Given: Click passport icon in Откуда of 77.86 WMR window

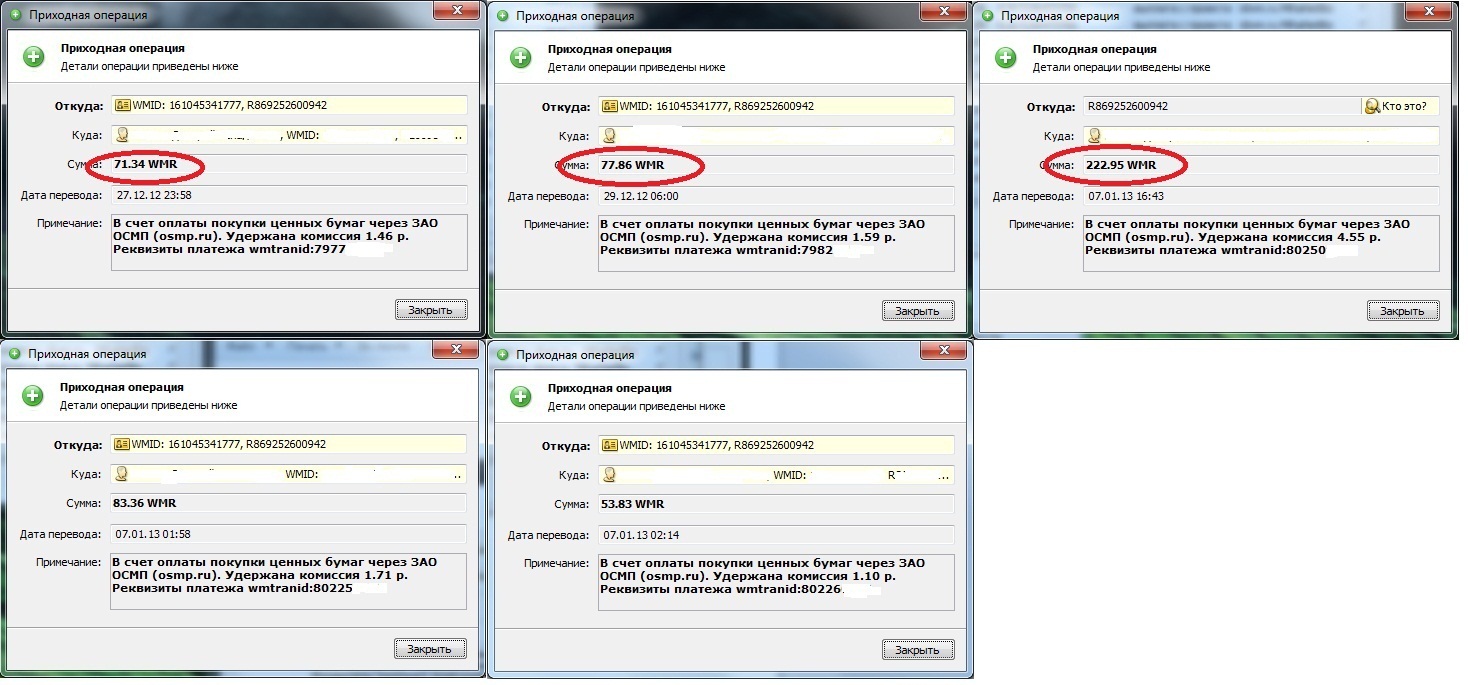Looking at the screenshot, I should tap(610, 106).
